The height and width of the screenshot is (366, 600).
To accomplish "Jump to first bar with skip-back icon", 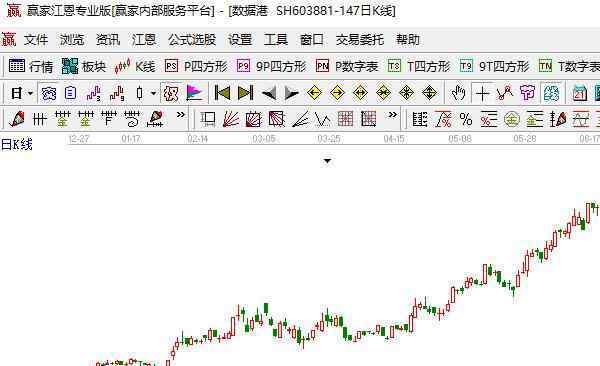I will (222, 93).
